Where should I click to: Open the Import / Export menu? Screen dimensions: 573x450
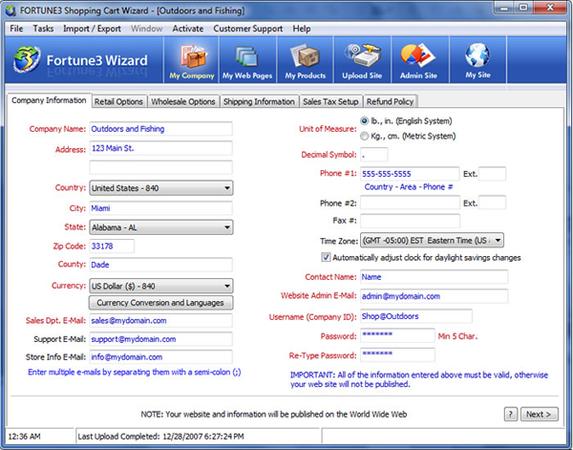(x=92, y=29)
